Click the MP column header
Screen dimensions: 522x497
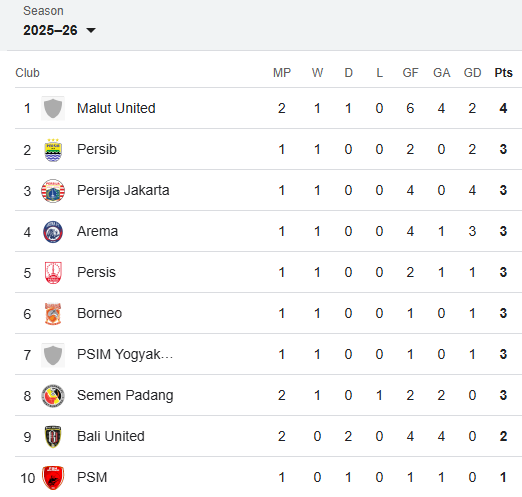click(282, 73)
